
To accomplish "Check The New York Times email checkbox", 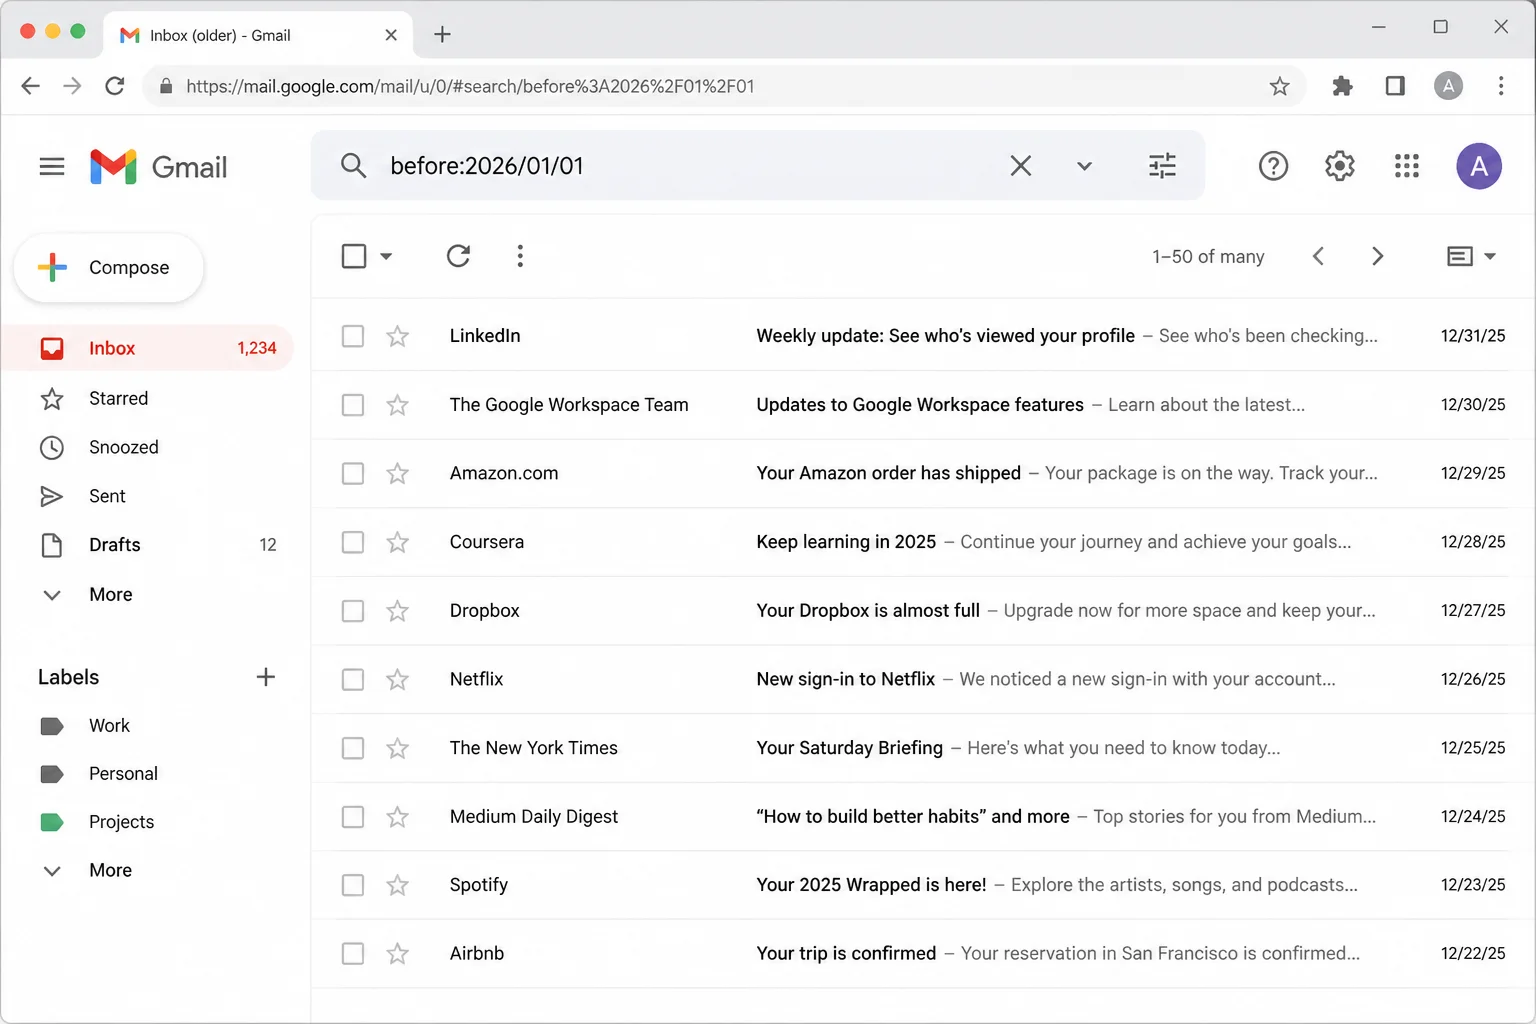I will click(x=353, y=748).
